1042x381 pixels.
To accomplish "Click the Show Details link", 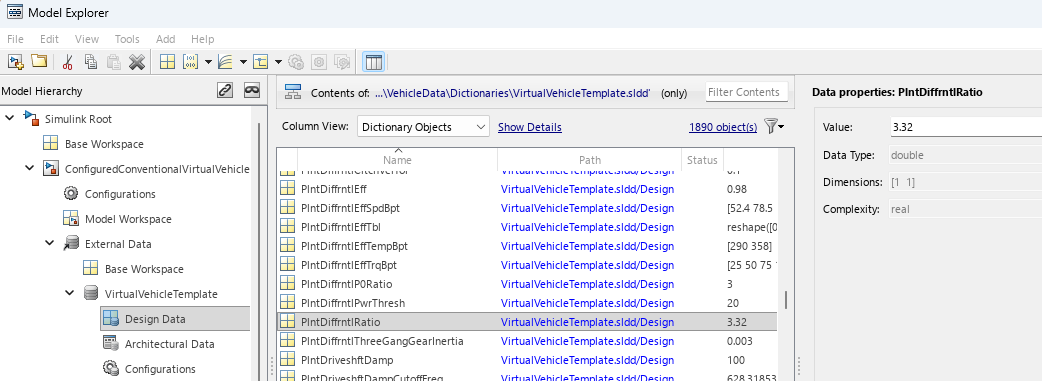I will pyautogui.click(x=530, y=127).
